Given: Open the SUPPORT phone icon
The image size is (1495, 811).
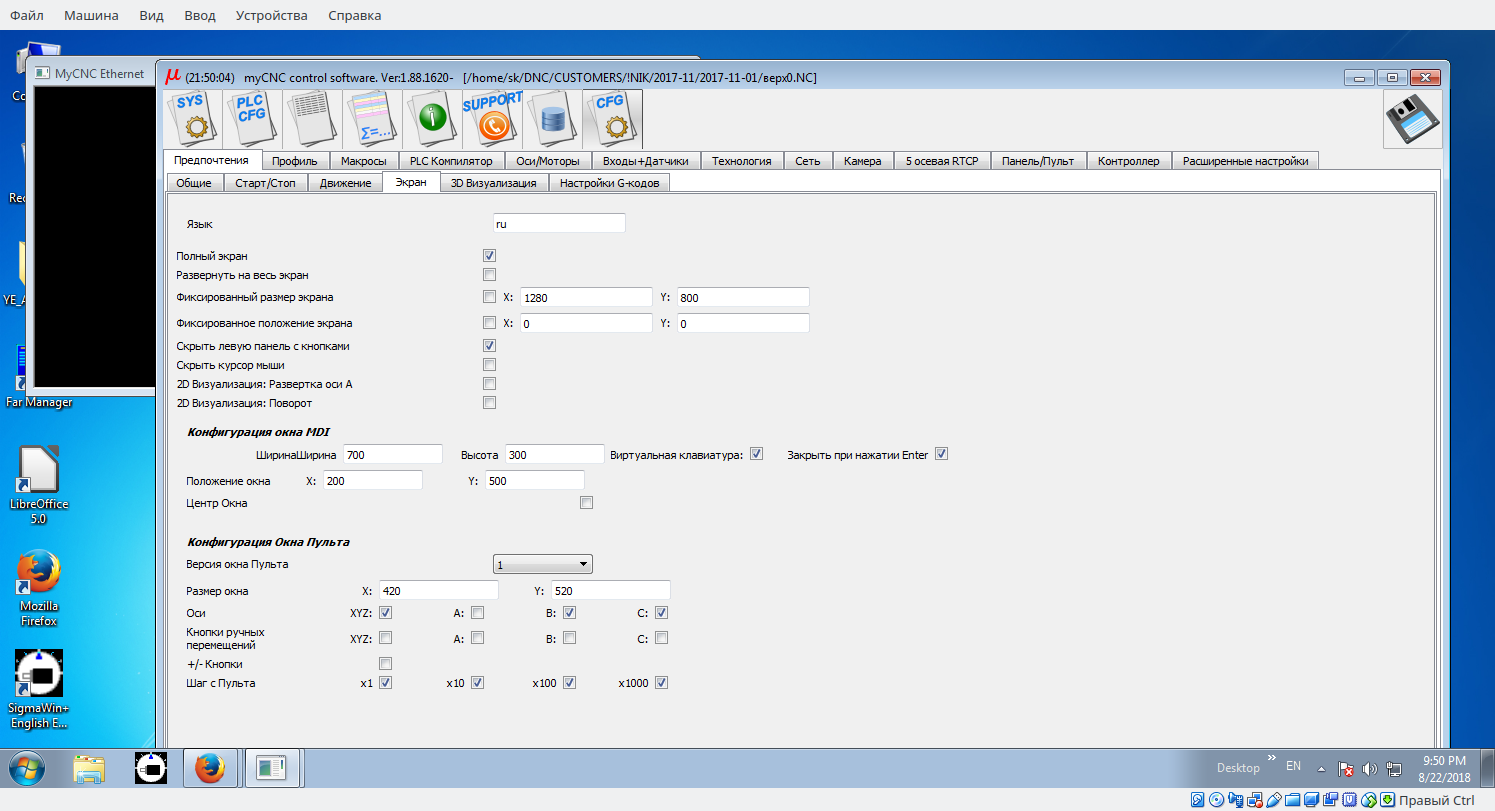Looking at the screenshot, I should (492, 119).
